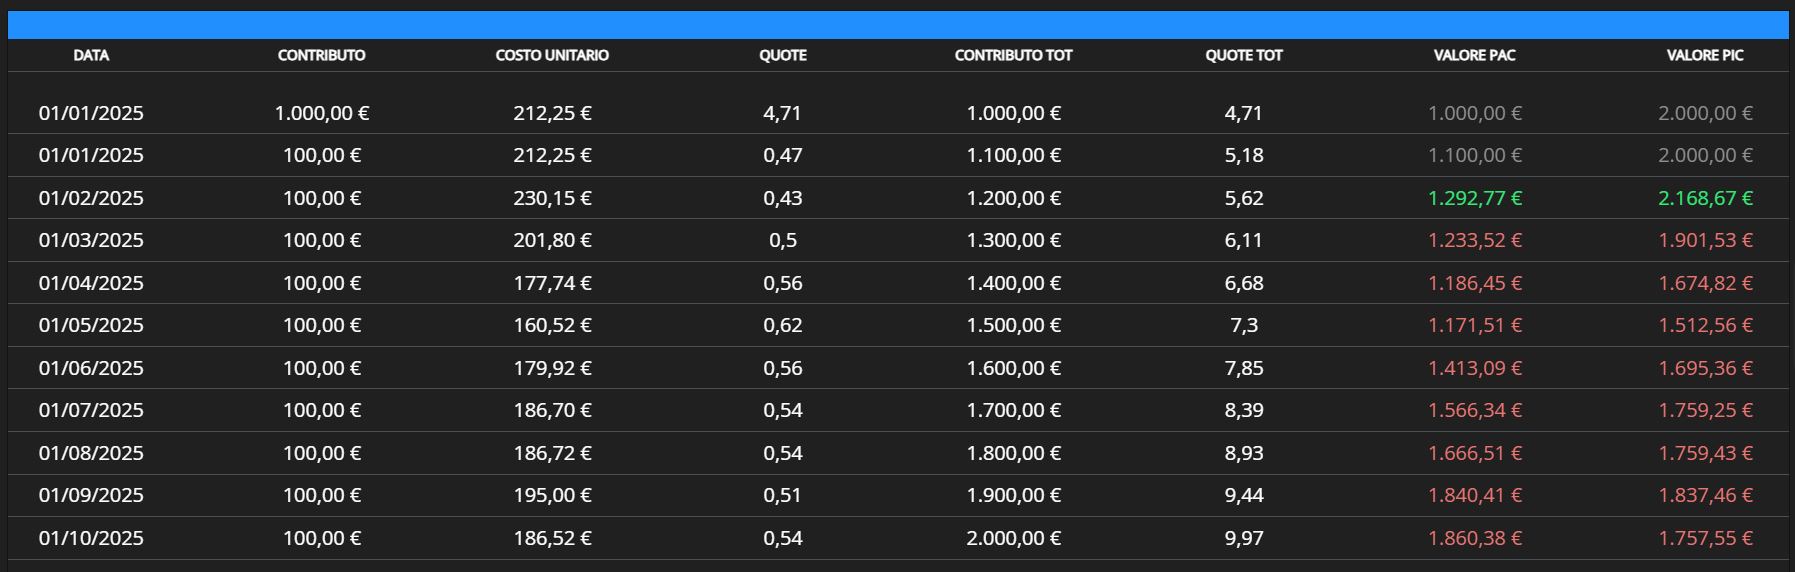Click the 1.500,00 € total contribution cell
Screen dimensions: 1795x572
[x=1013, y=325]
